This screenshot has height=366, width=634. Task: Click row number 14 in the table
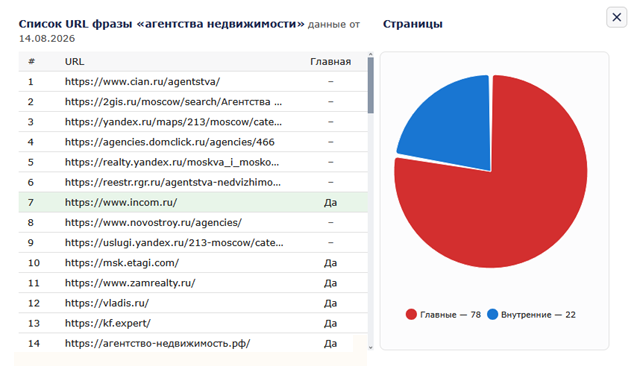[x=34, y=344]
